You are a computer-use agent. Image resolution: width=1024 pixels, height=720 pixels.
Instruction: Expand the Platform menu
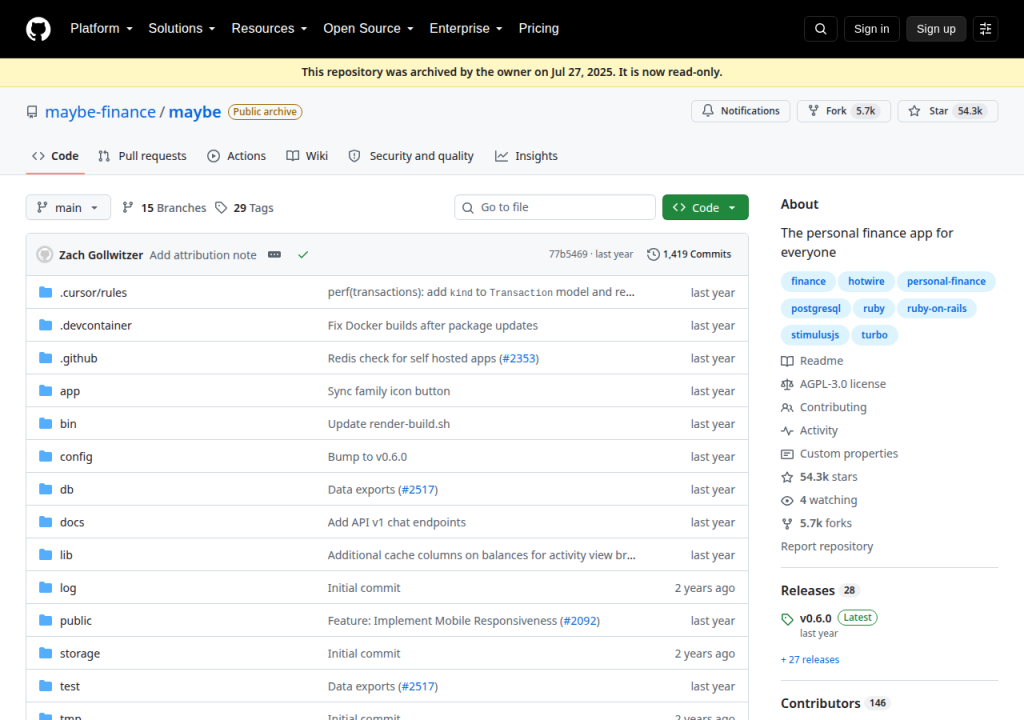pyautogui.click(x=102, y=29)
